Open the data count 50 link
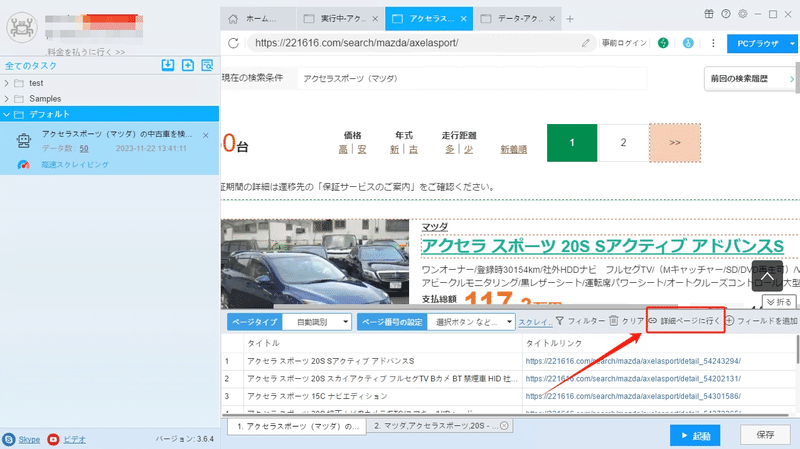Viewport: 800px width, 449px height. (84, 148)
